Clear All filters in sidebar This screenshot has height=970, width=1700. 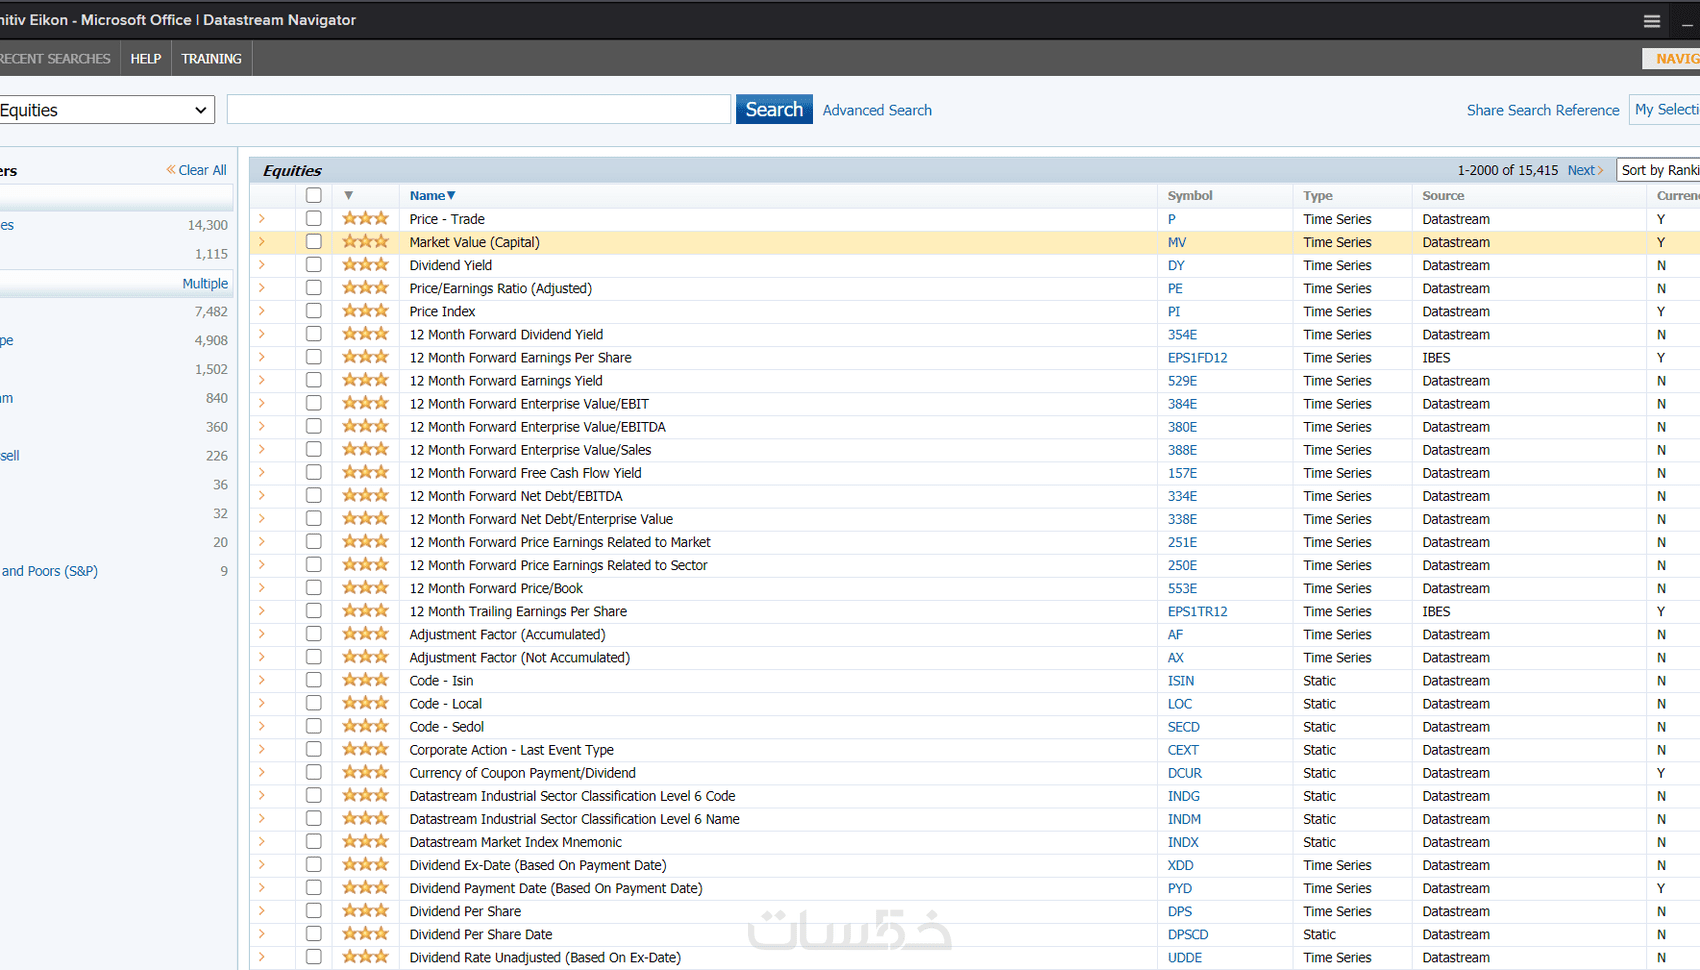[x=197, y=170]
